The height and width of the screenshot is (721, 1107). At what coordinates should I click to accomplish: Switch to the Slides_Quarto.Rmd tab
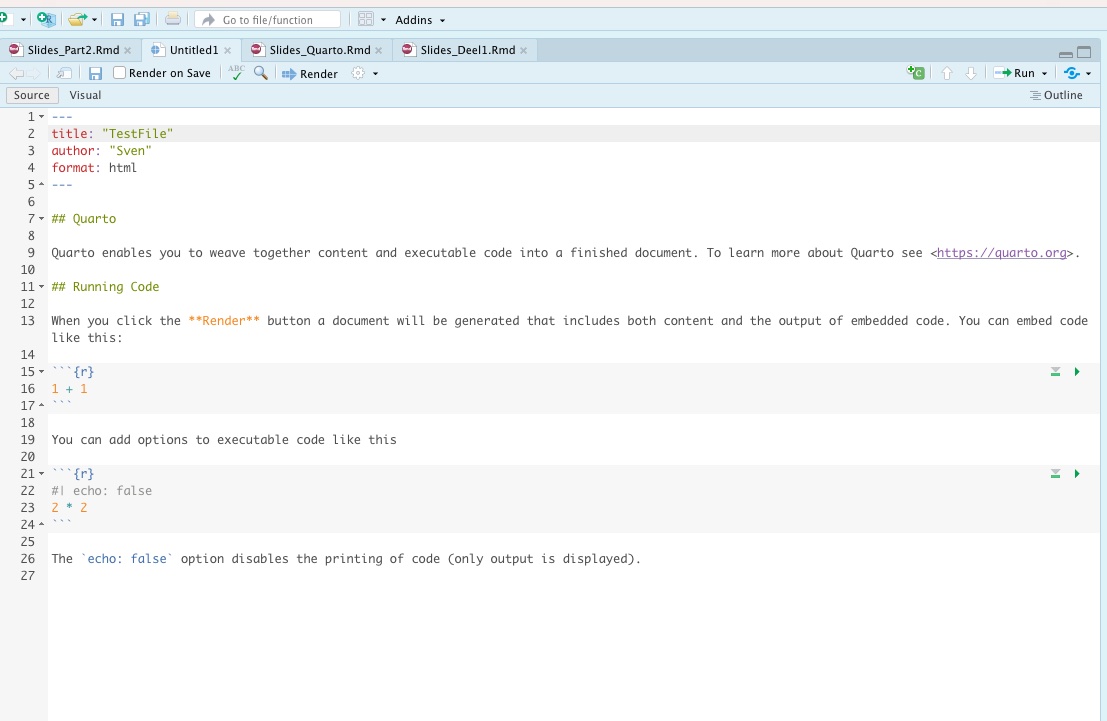[x=319, y=50]
